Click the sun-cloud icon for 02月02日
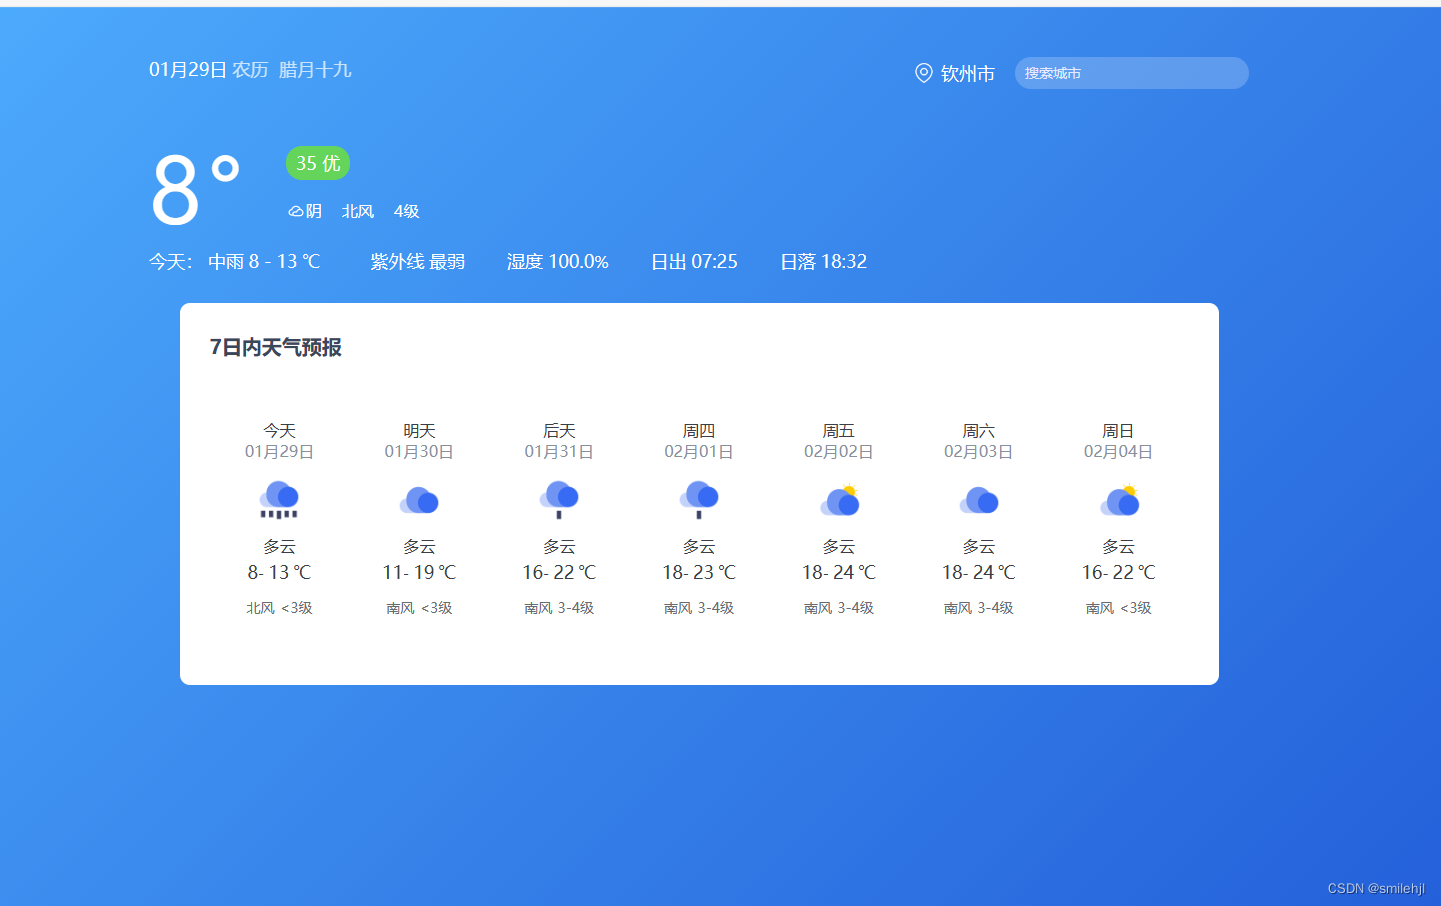1441x906 pixels. (839, 500)
